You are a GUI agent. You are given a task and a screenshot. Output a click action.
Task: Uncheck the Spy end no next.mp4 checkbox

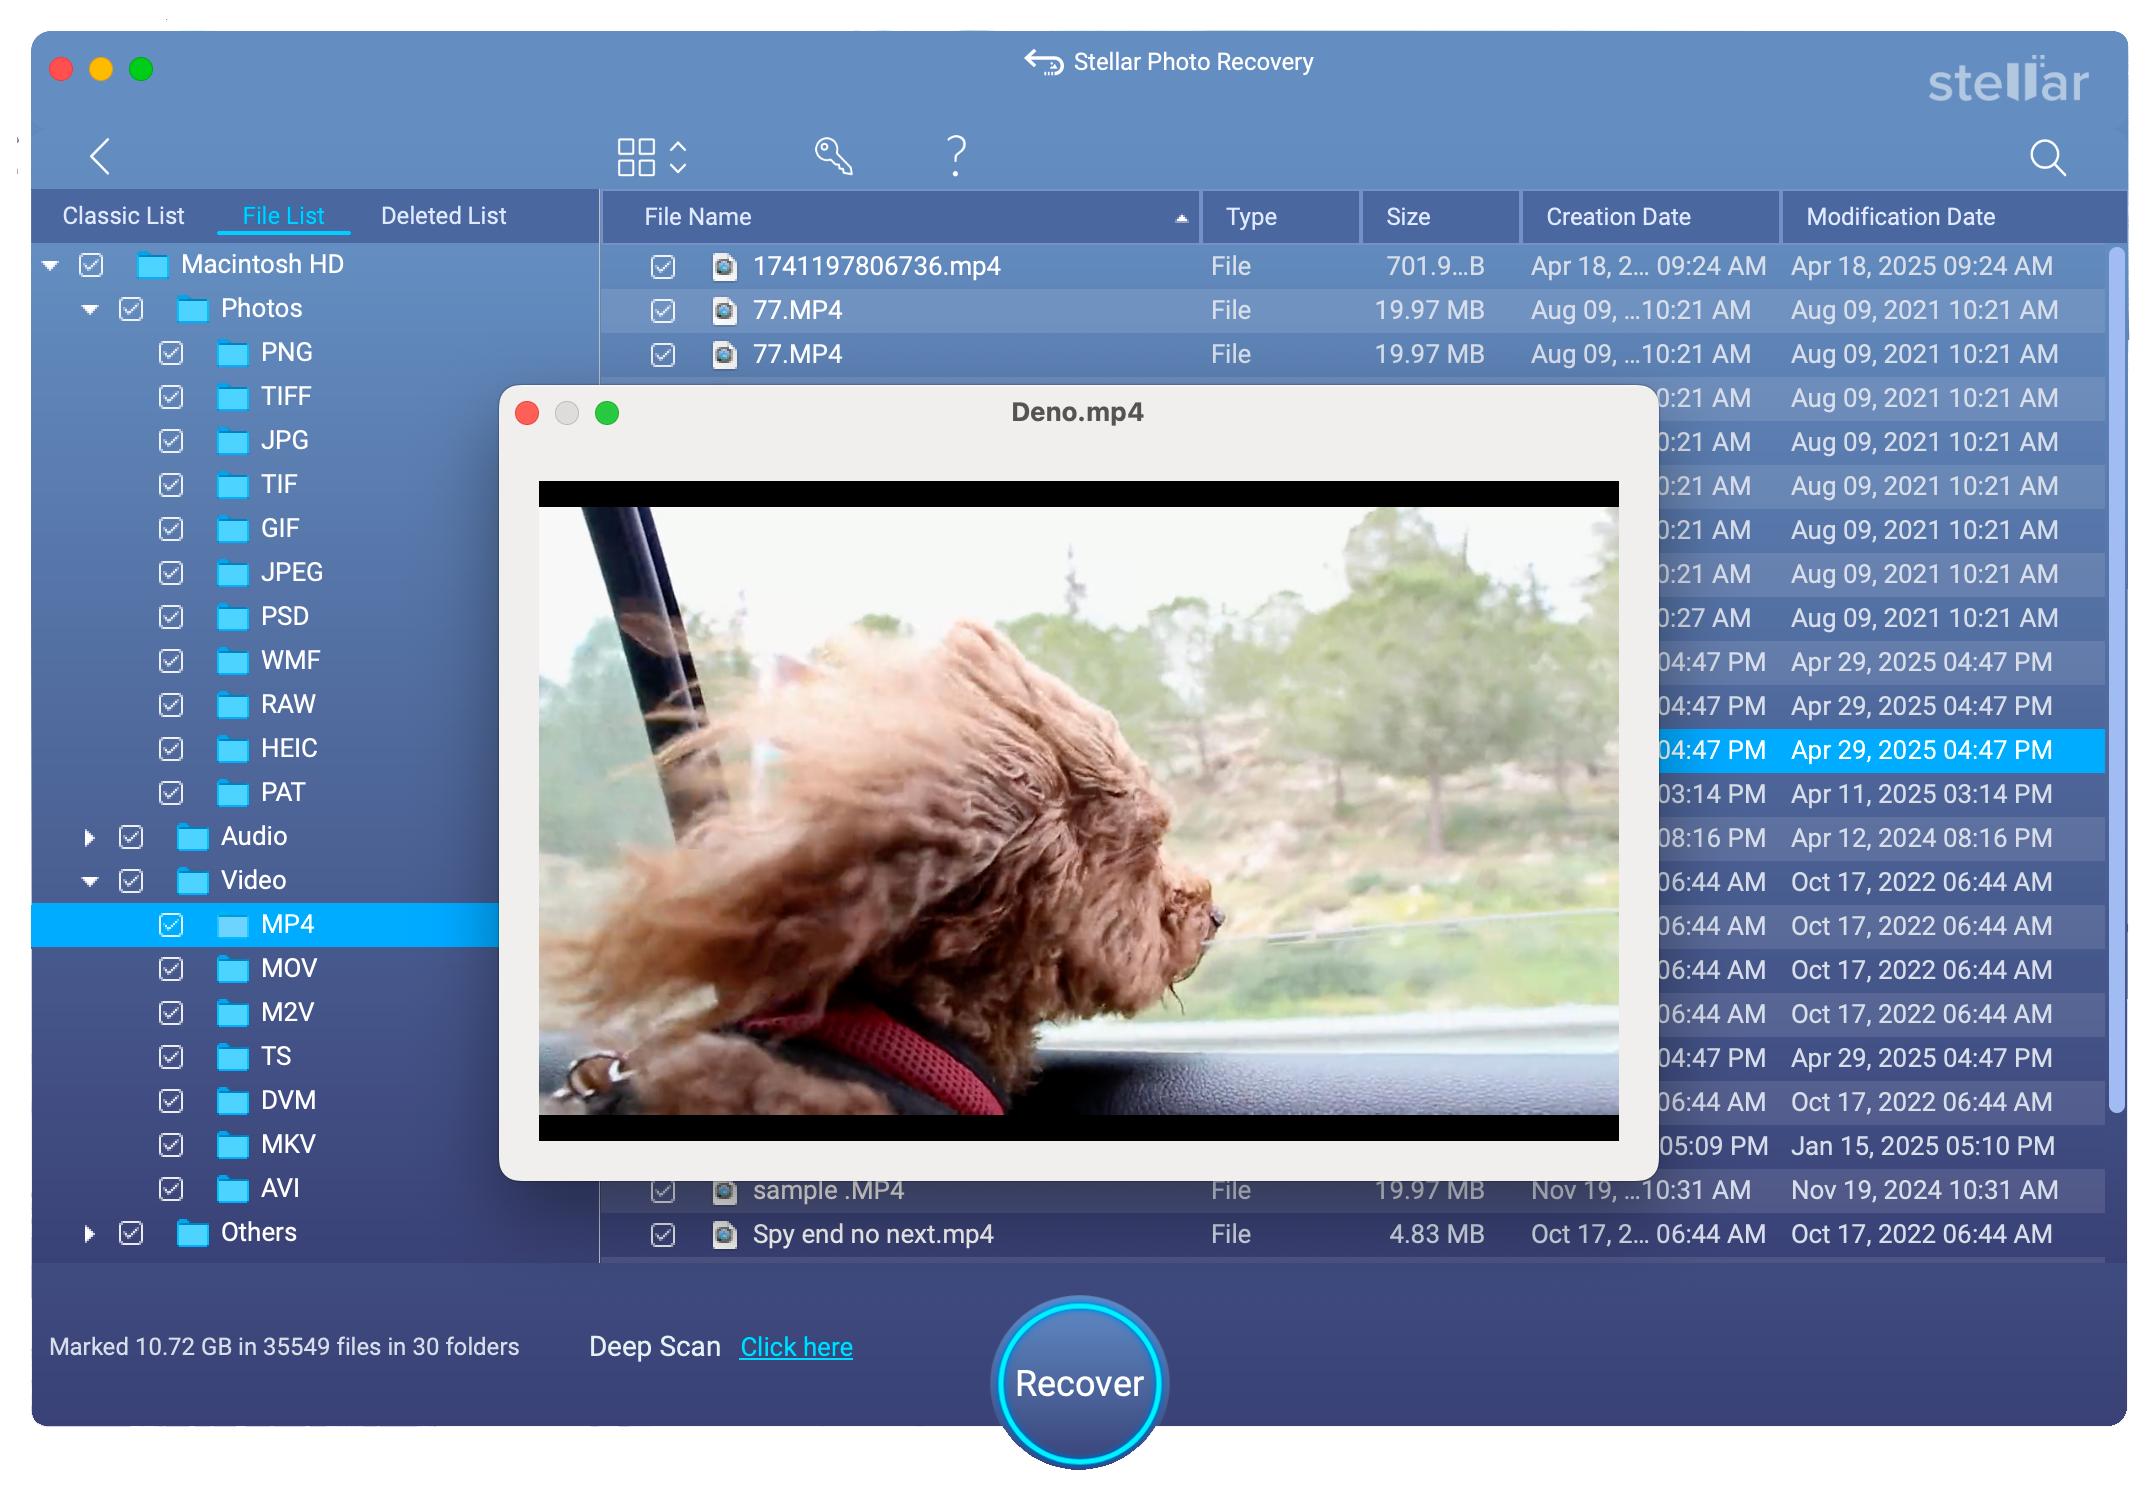coord(663,1235)
